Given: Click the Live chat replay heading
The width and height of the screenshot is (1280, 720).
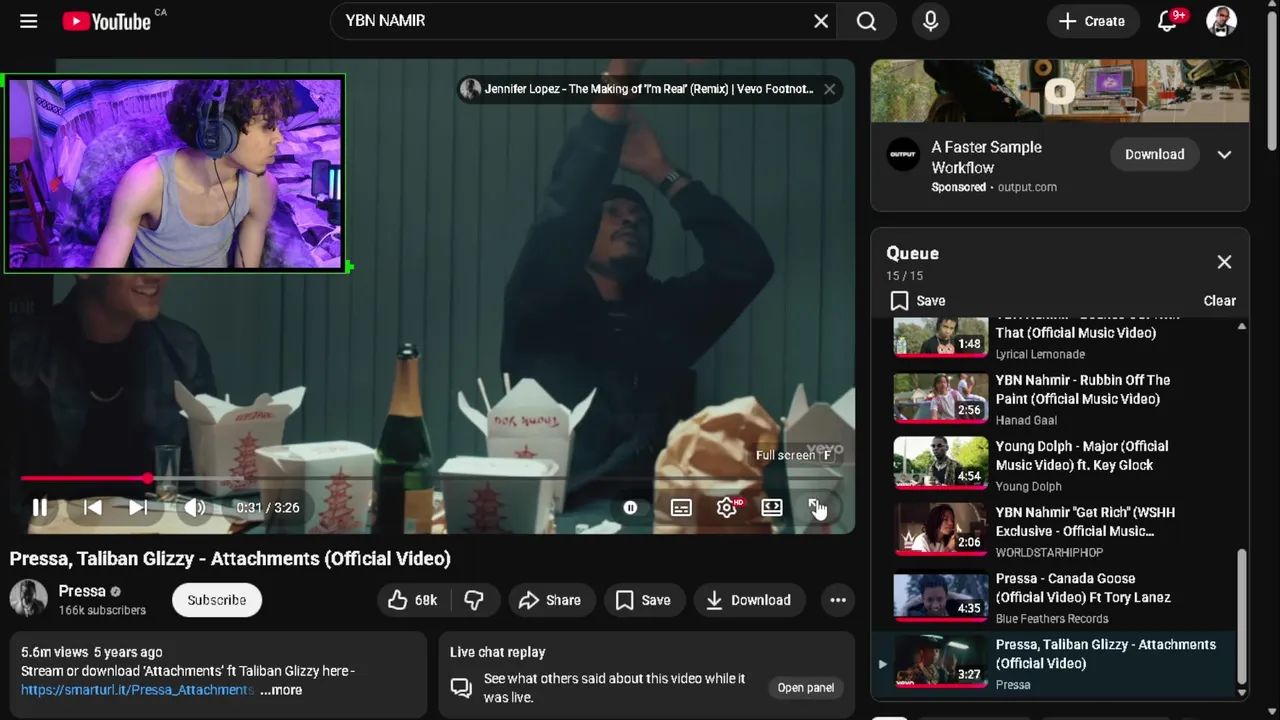Looking at the screenshot, I should [497, 652].
